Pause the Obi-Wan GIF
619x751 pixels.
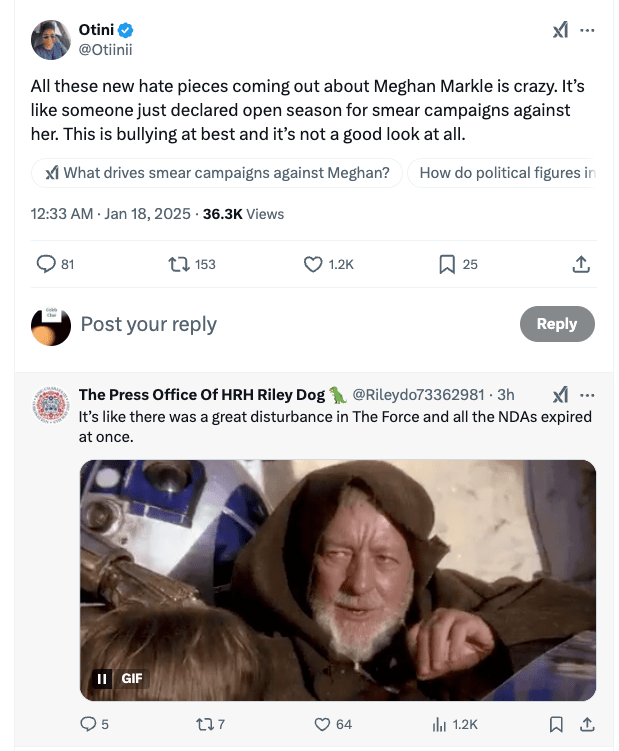(x=101, y=679)
